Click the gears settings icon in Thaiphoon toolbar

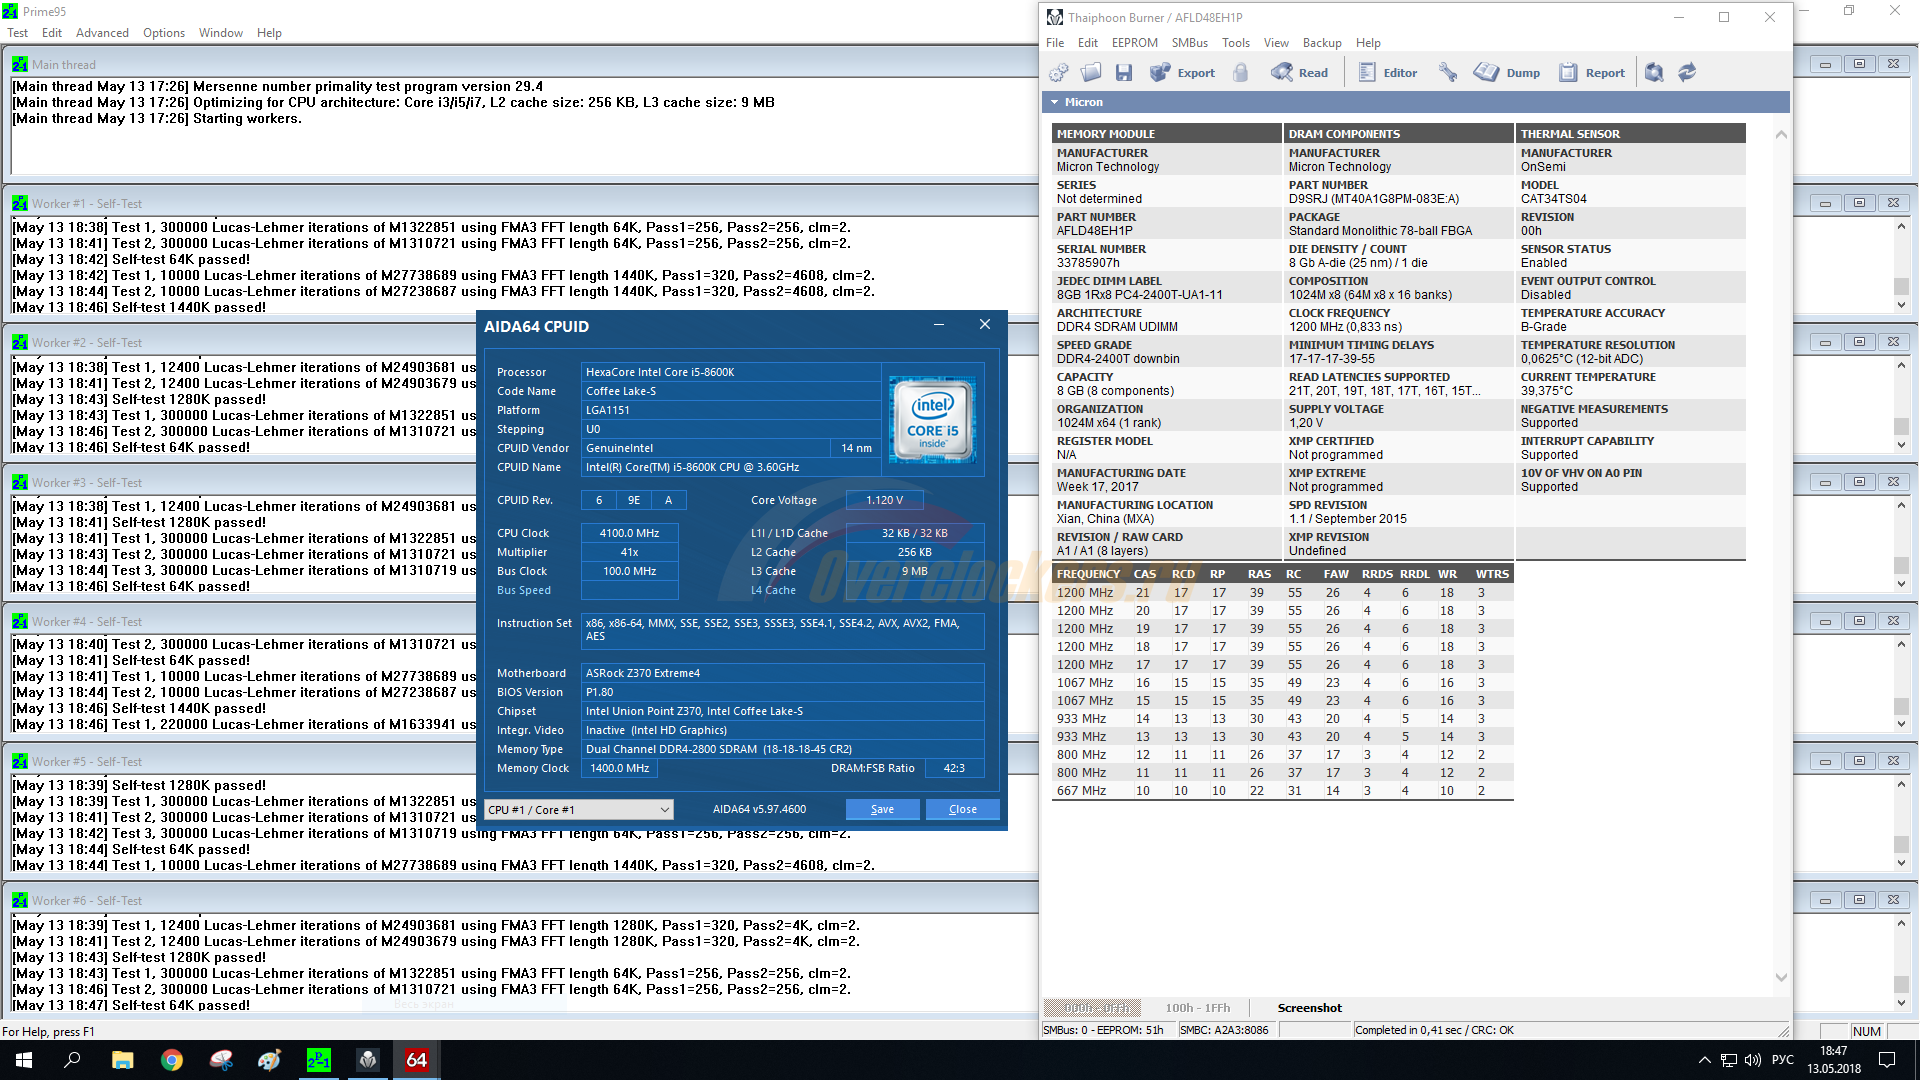pyautogui.click(x=1059, y=72)
